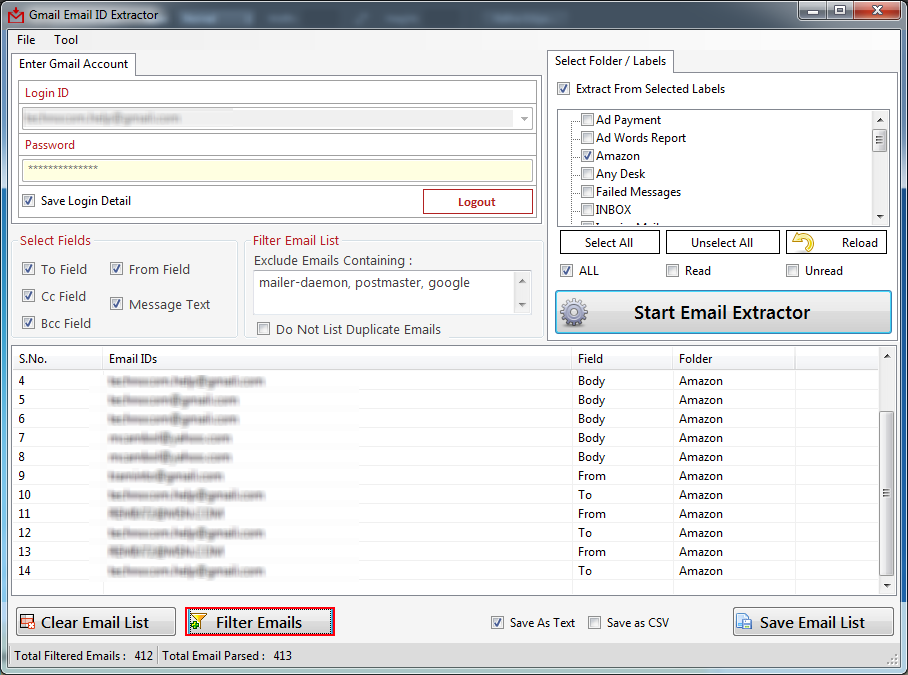Click the Clear Email List button
The image size is (908, 675).
click(96, 622)
